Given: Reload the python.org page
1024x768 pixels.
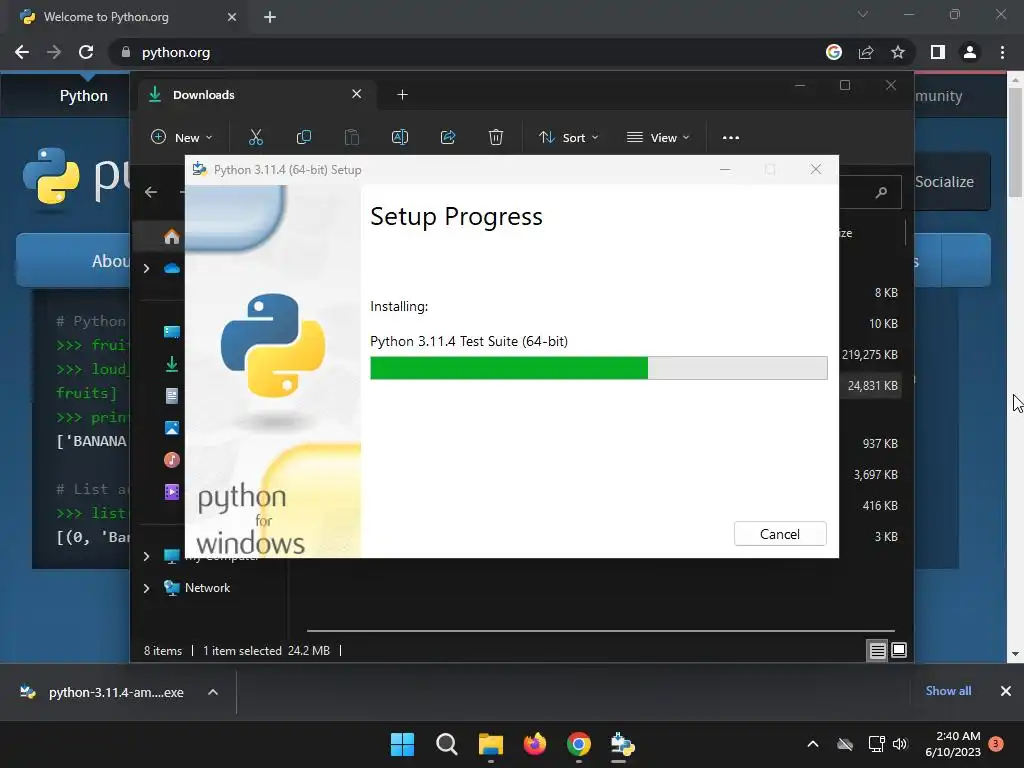Looking at the screenshot, I should pyautogui.click(x=86, y=52).
